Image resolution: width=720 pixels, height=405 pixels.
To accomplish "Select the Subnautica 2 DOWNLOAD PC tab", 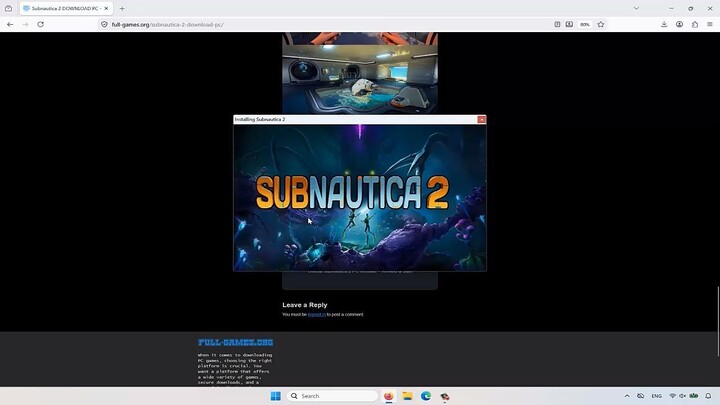I will (x=66, y=8).
